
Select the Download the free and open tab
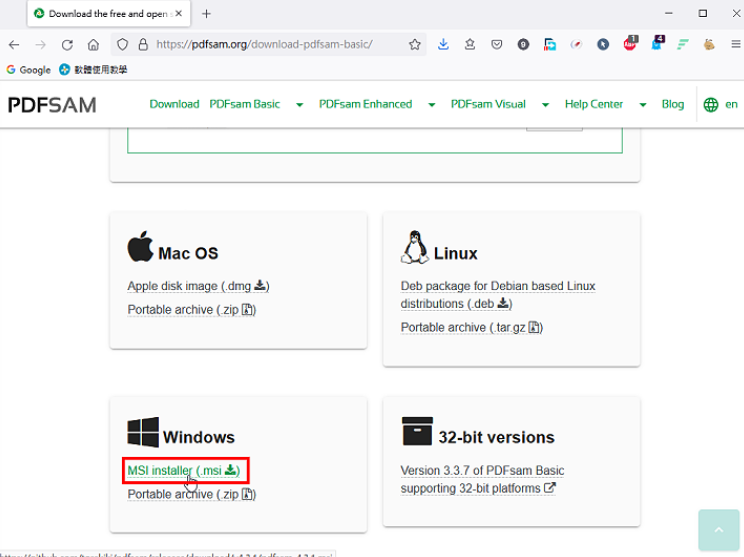tap(109, 14)
